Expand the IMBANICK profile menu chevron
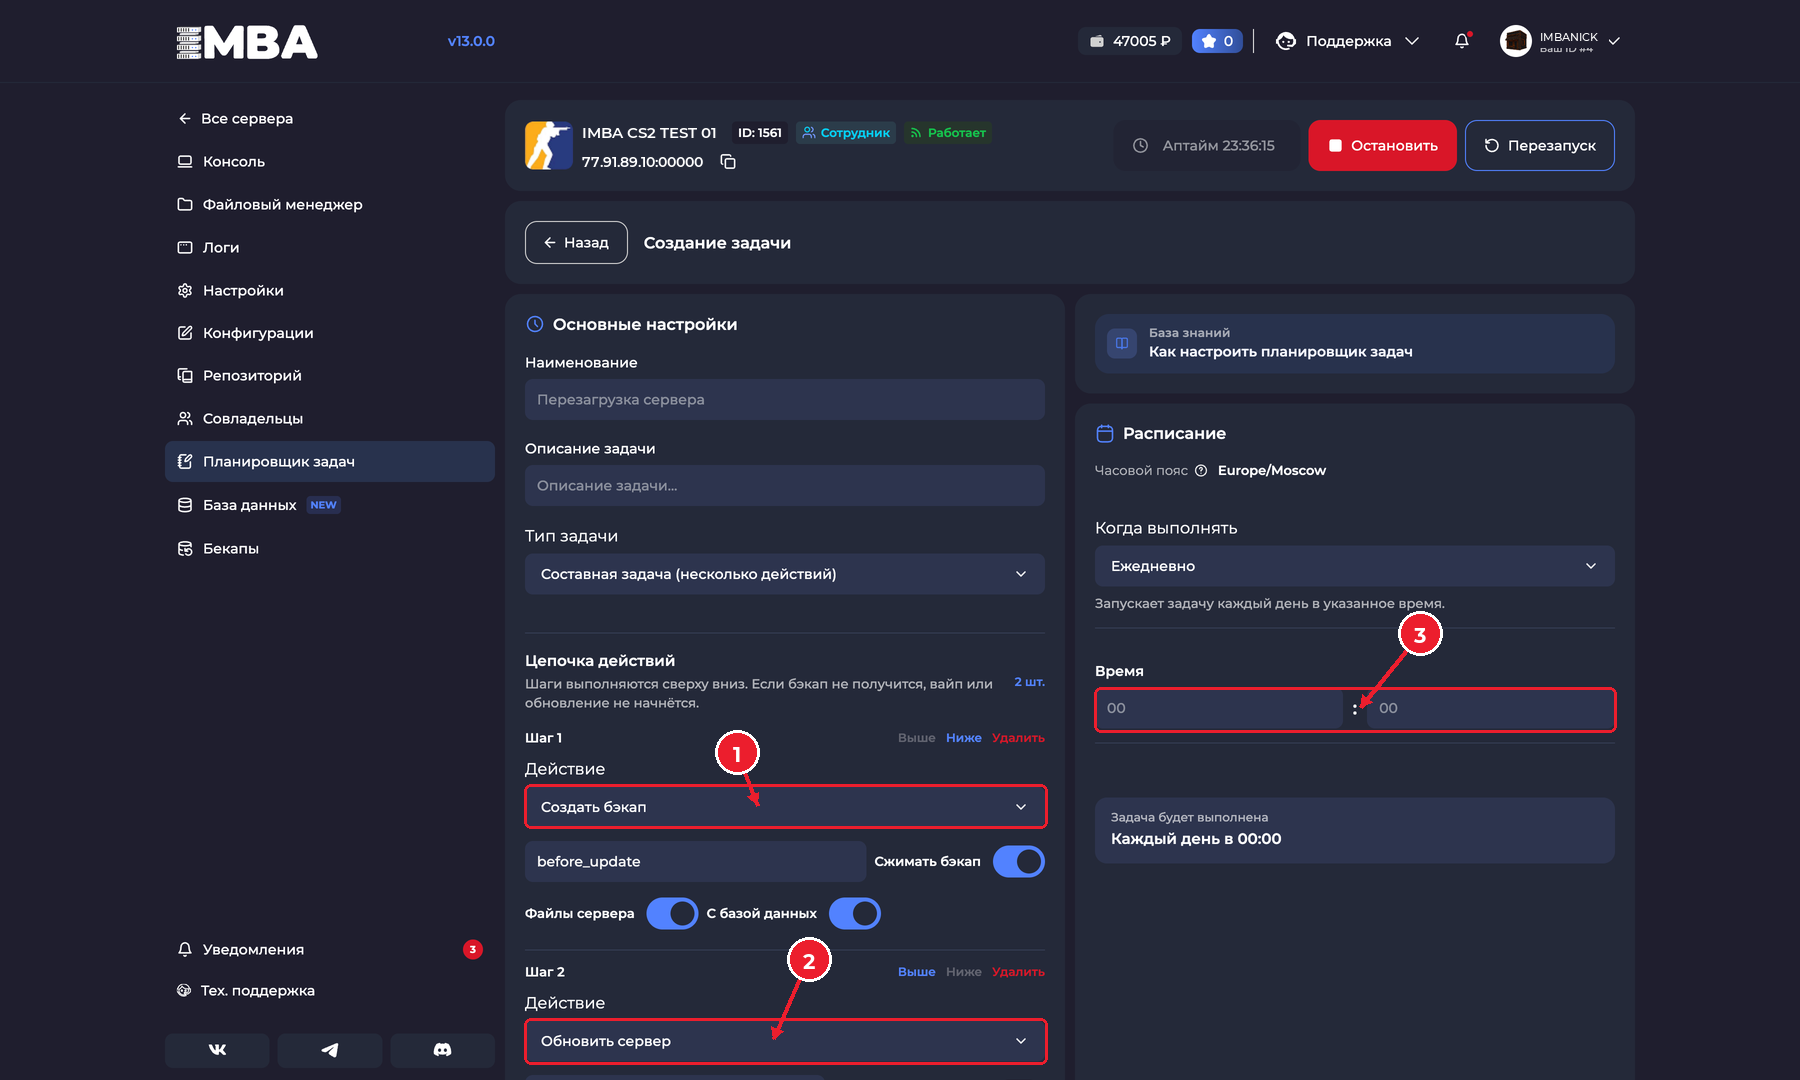Image resolution: width=1800 pixels, height=1080 pixels. (1614, 41)
